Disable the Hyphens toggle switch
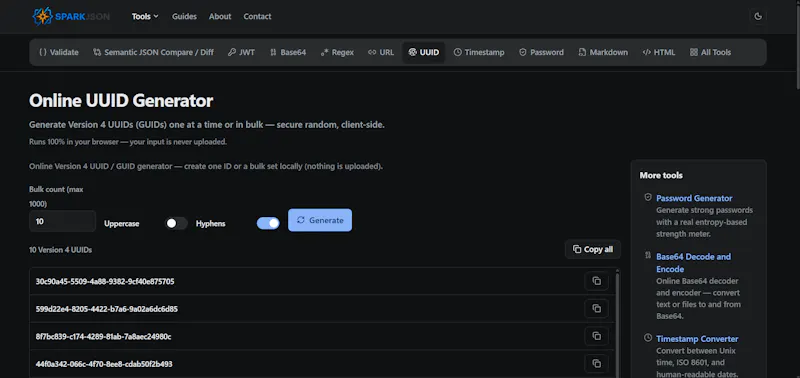800x378 pixels. tap(268, 223)
